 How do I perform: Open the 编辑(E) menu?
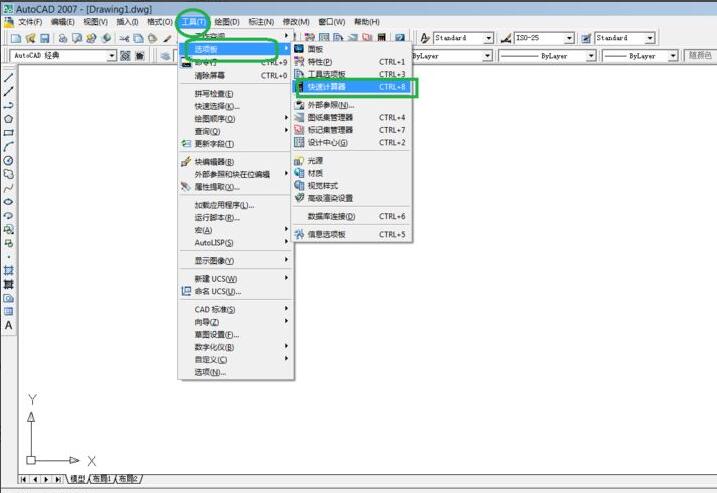(x=63, y=21)
